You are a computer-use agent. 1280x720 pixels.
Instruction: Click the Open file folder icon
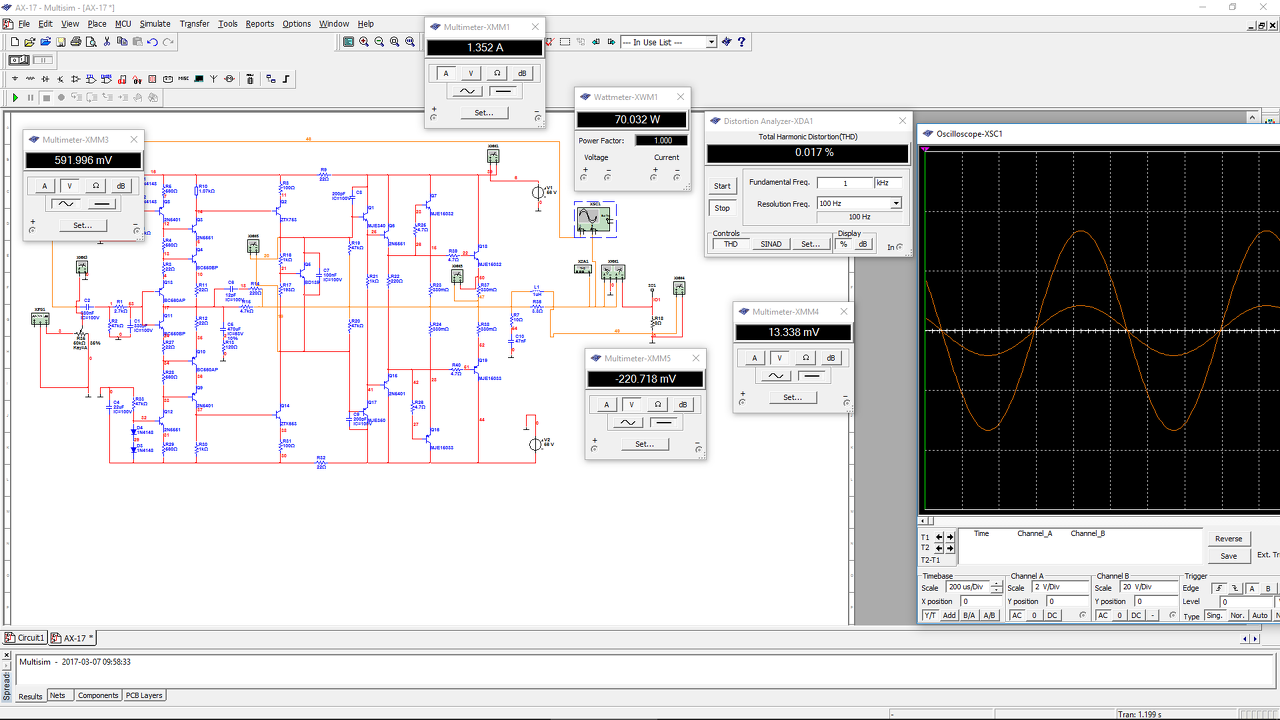click(31, 42)
